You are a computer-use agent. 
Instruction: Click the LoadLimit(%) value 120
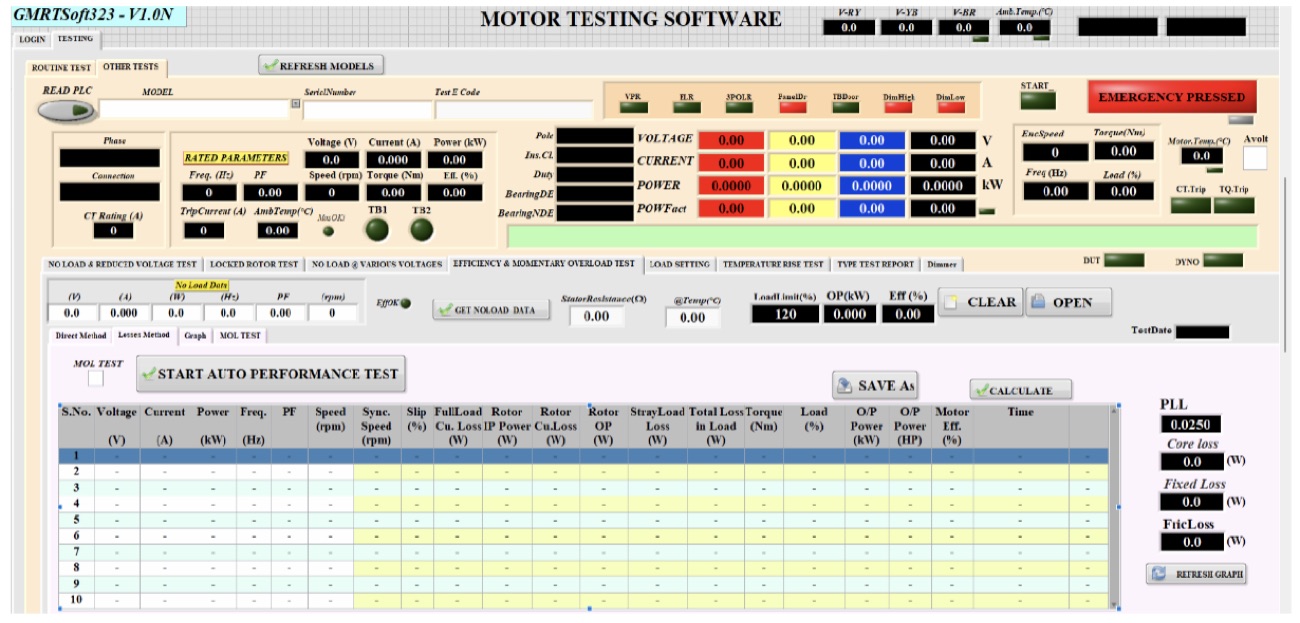[786, 314]
